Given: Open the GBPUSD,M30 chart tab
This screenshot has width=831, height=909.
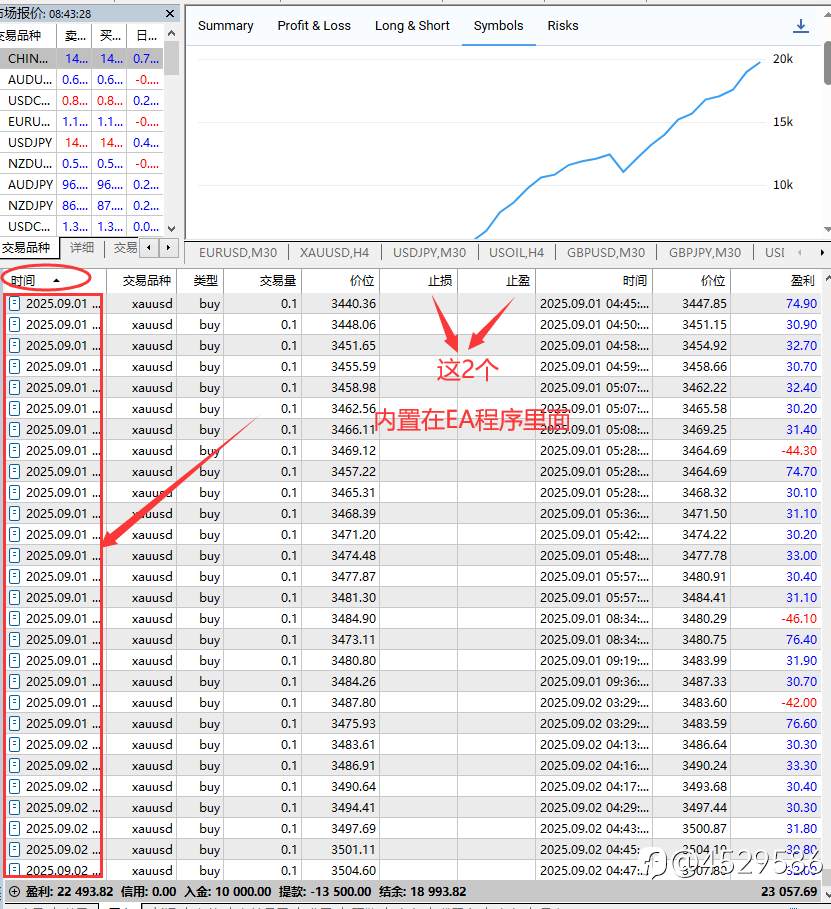Looking at the screenshot, I should (605, 253).
